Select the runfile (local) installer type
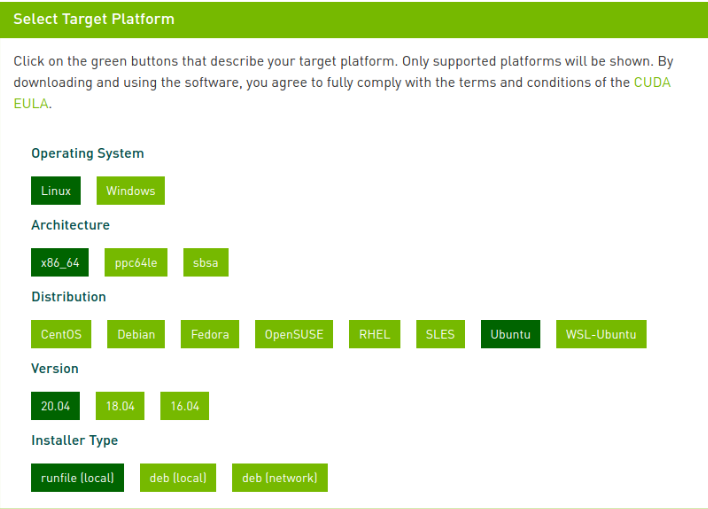 77,478
